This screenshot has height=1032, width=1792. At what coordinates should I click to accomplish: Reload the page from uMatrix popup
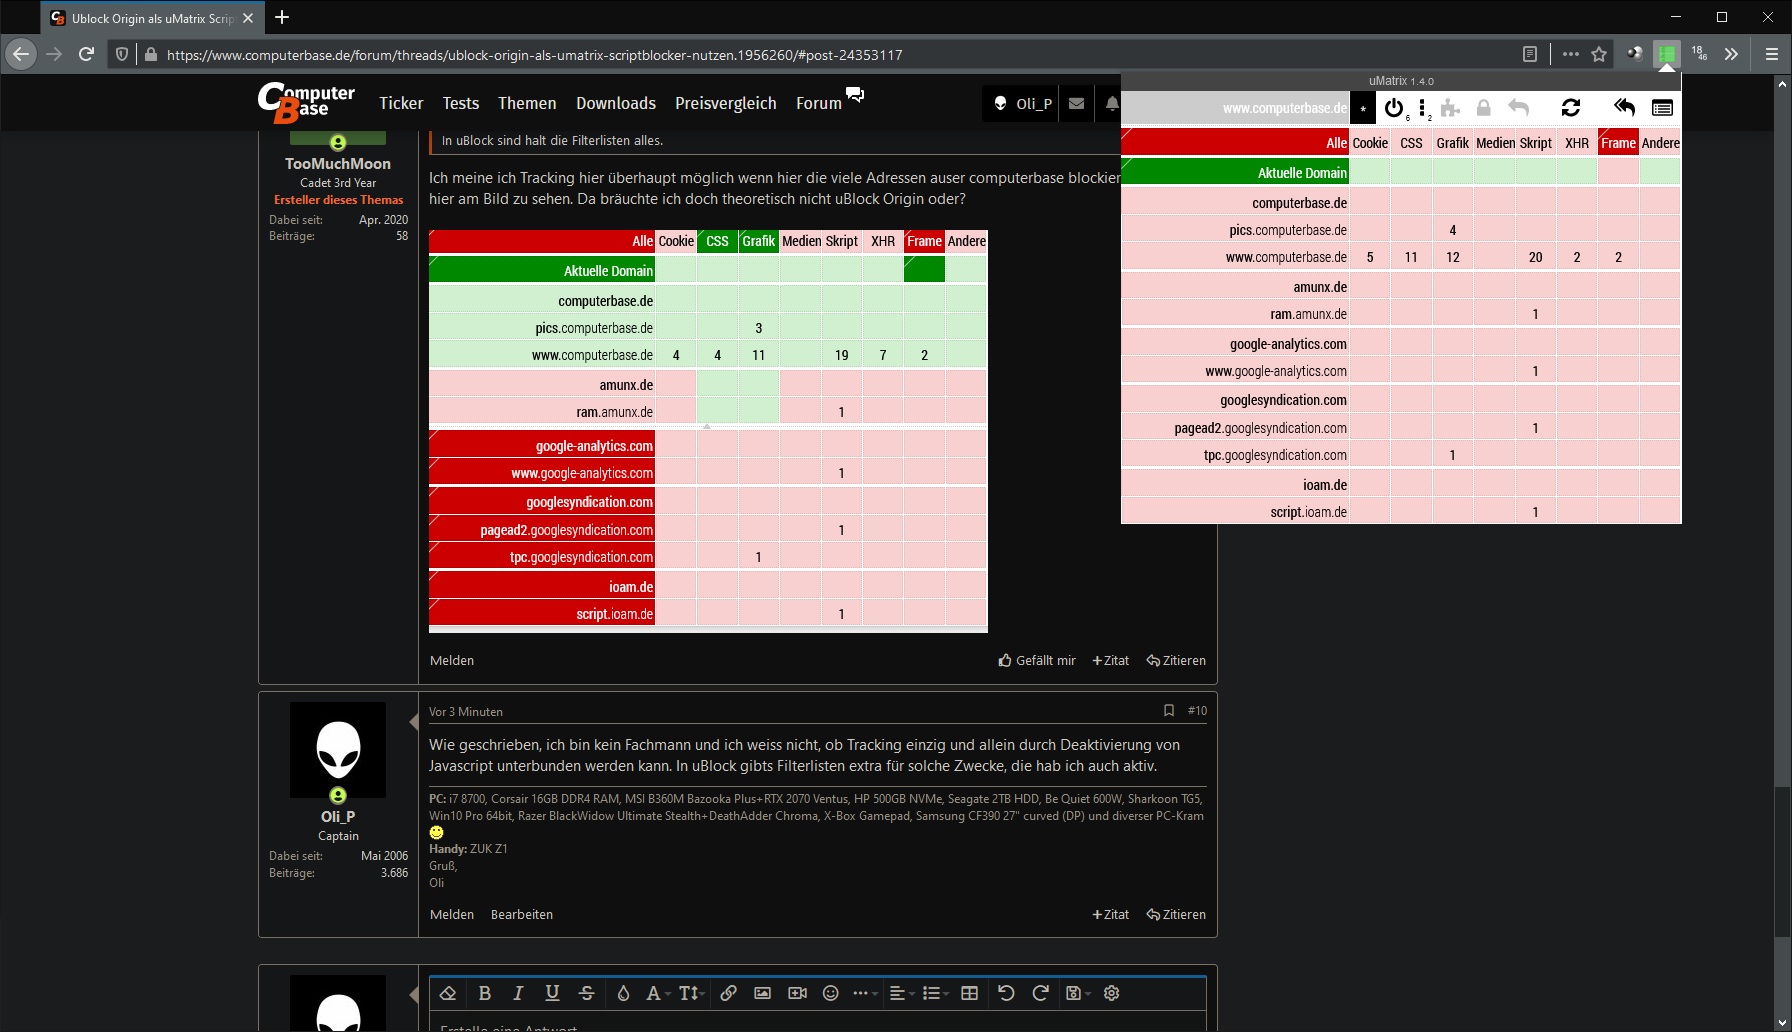point(1571,108)
